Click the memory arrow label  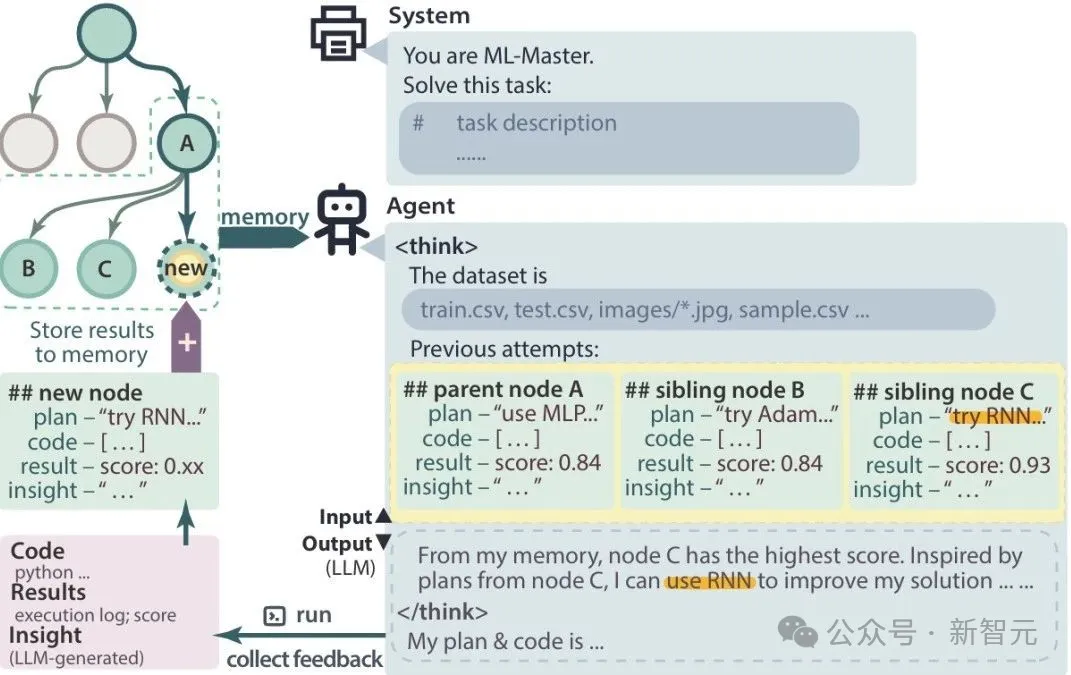tap(265, 217)
